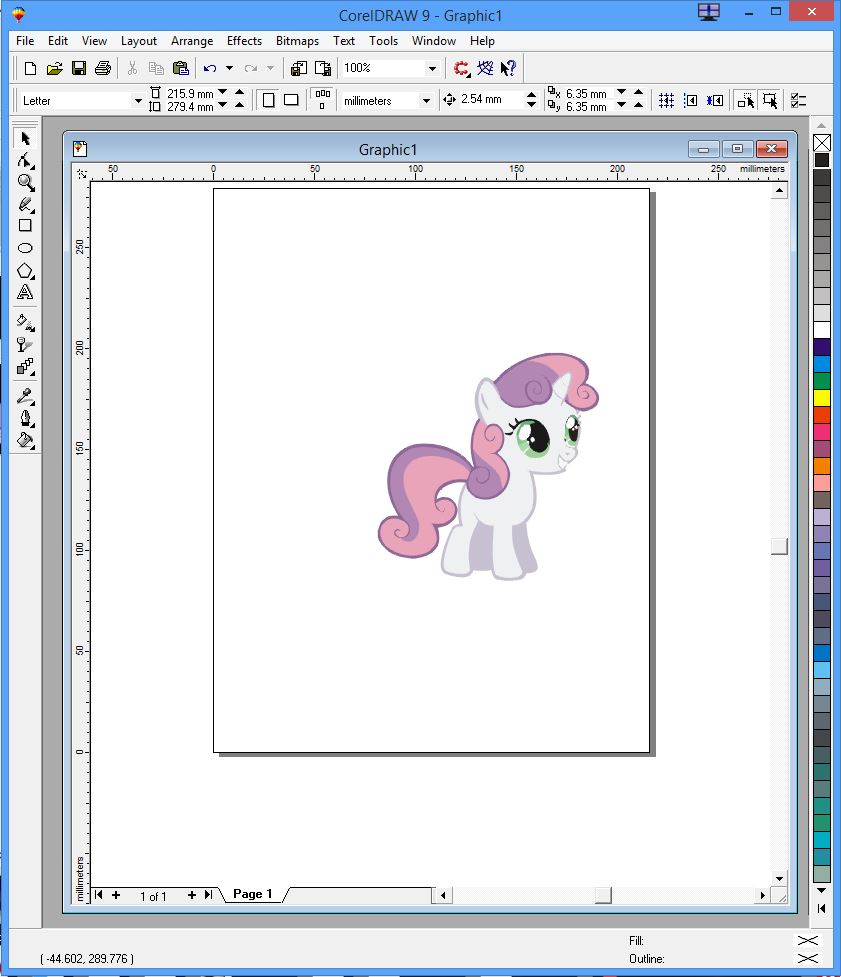Image resolution: width=841 pixels, height=977 pixels.
Task: Click the Import icon on the toolbar
Action: point(298,68)
